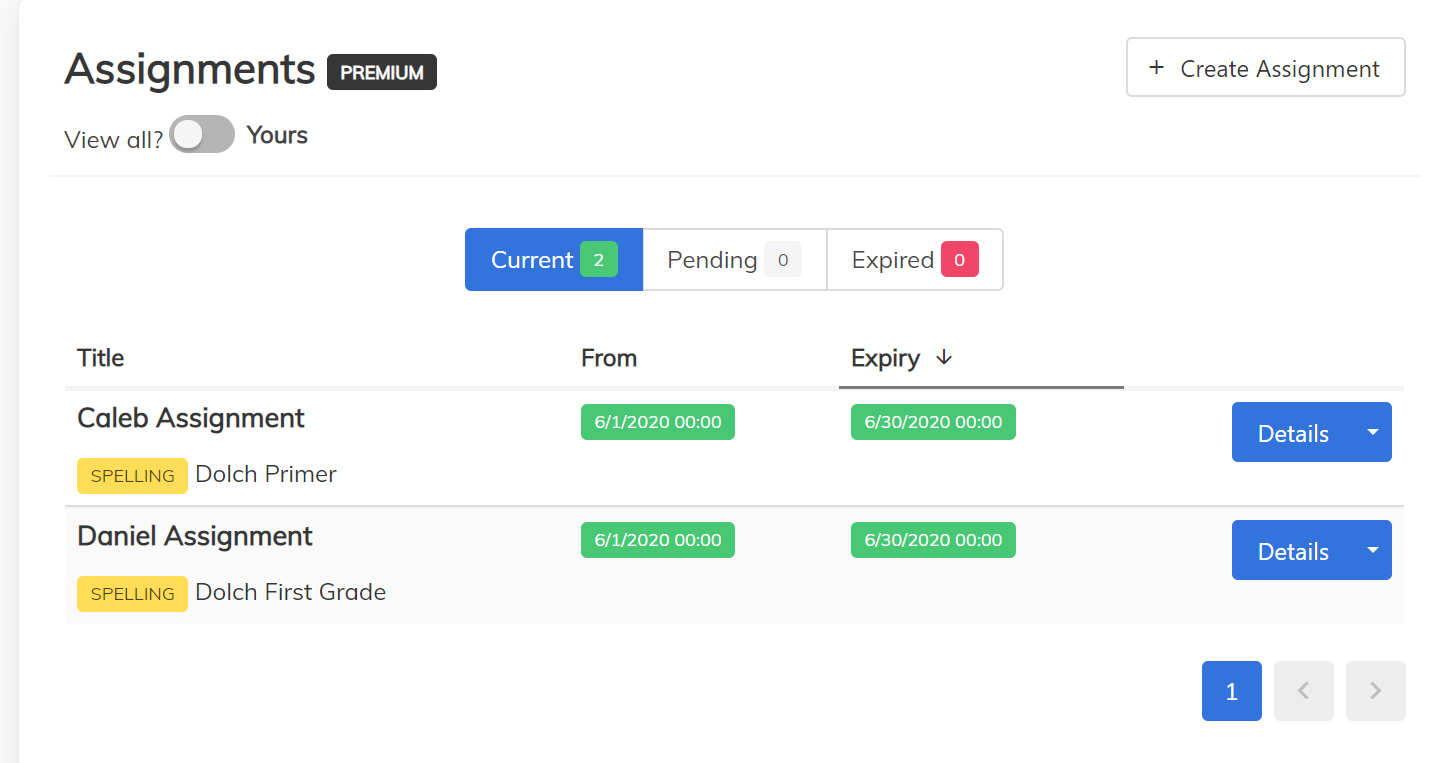Click the Create Assignment button

coord(1265,68)
